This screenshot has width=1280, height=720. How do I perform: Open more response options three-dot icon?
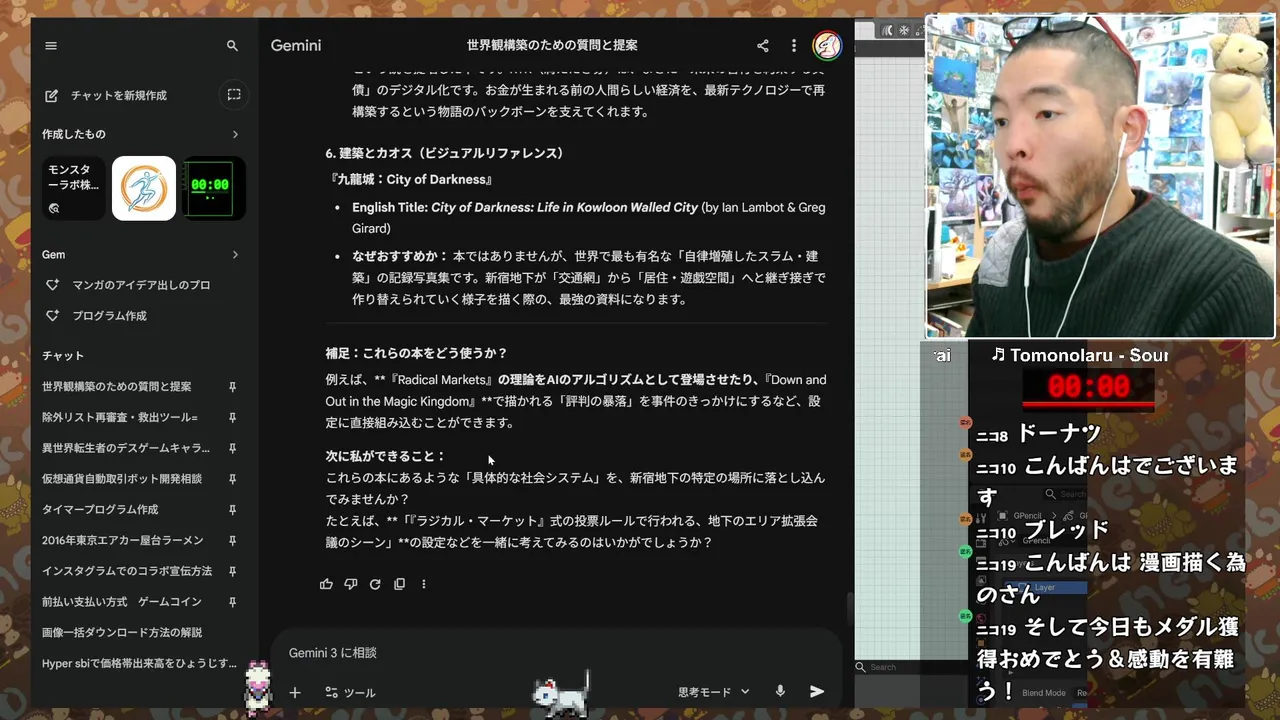tap(423, 584)
